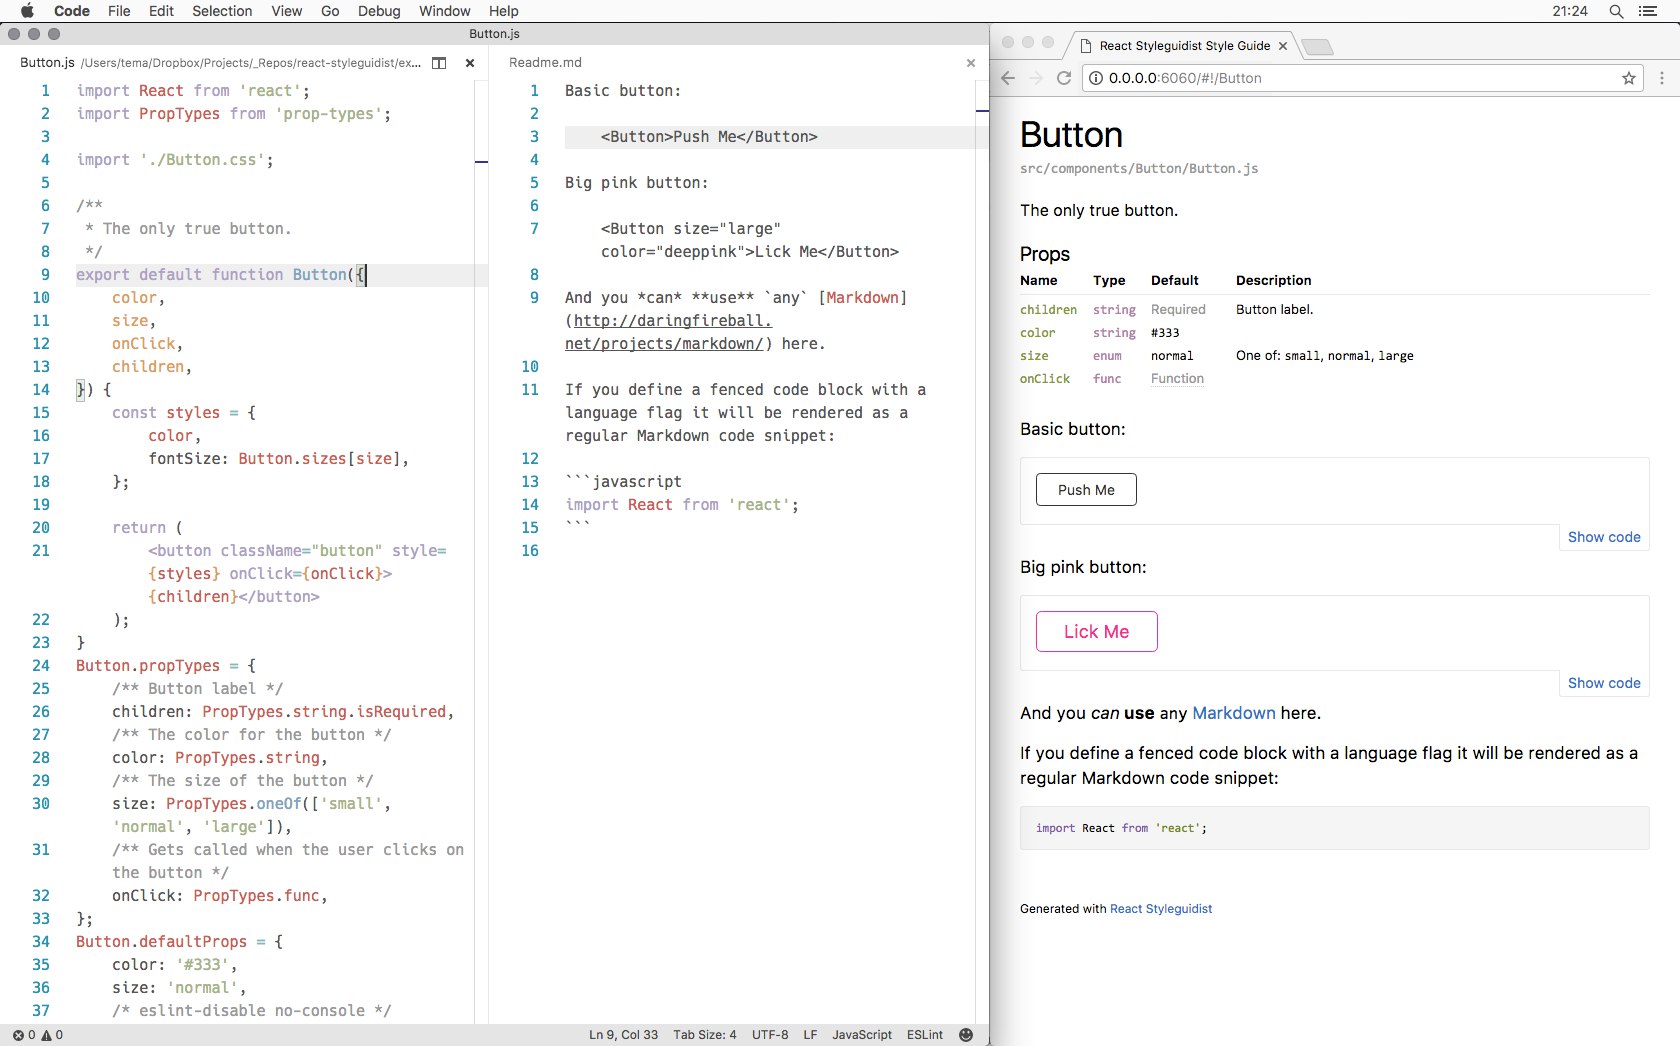The image size is (1680, 1046).
Task: Click Ln 9, Col 33 status entry
Action: tap(623, 1035)
